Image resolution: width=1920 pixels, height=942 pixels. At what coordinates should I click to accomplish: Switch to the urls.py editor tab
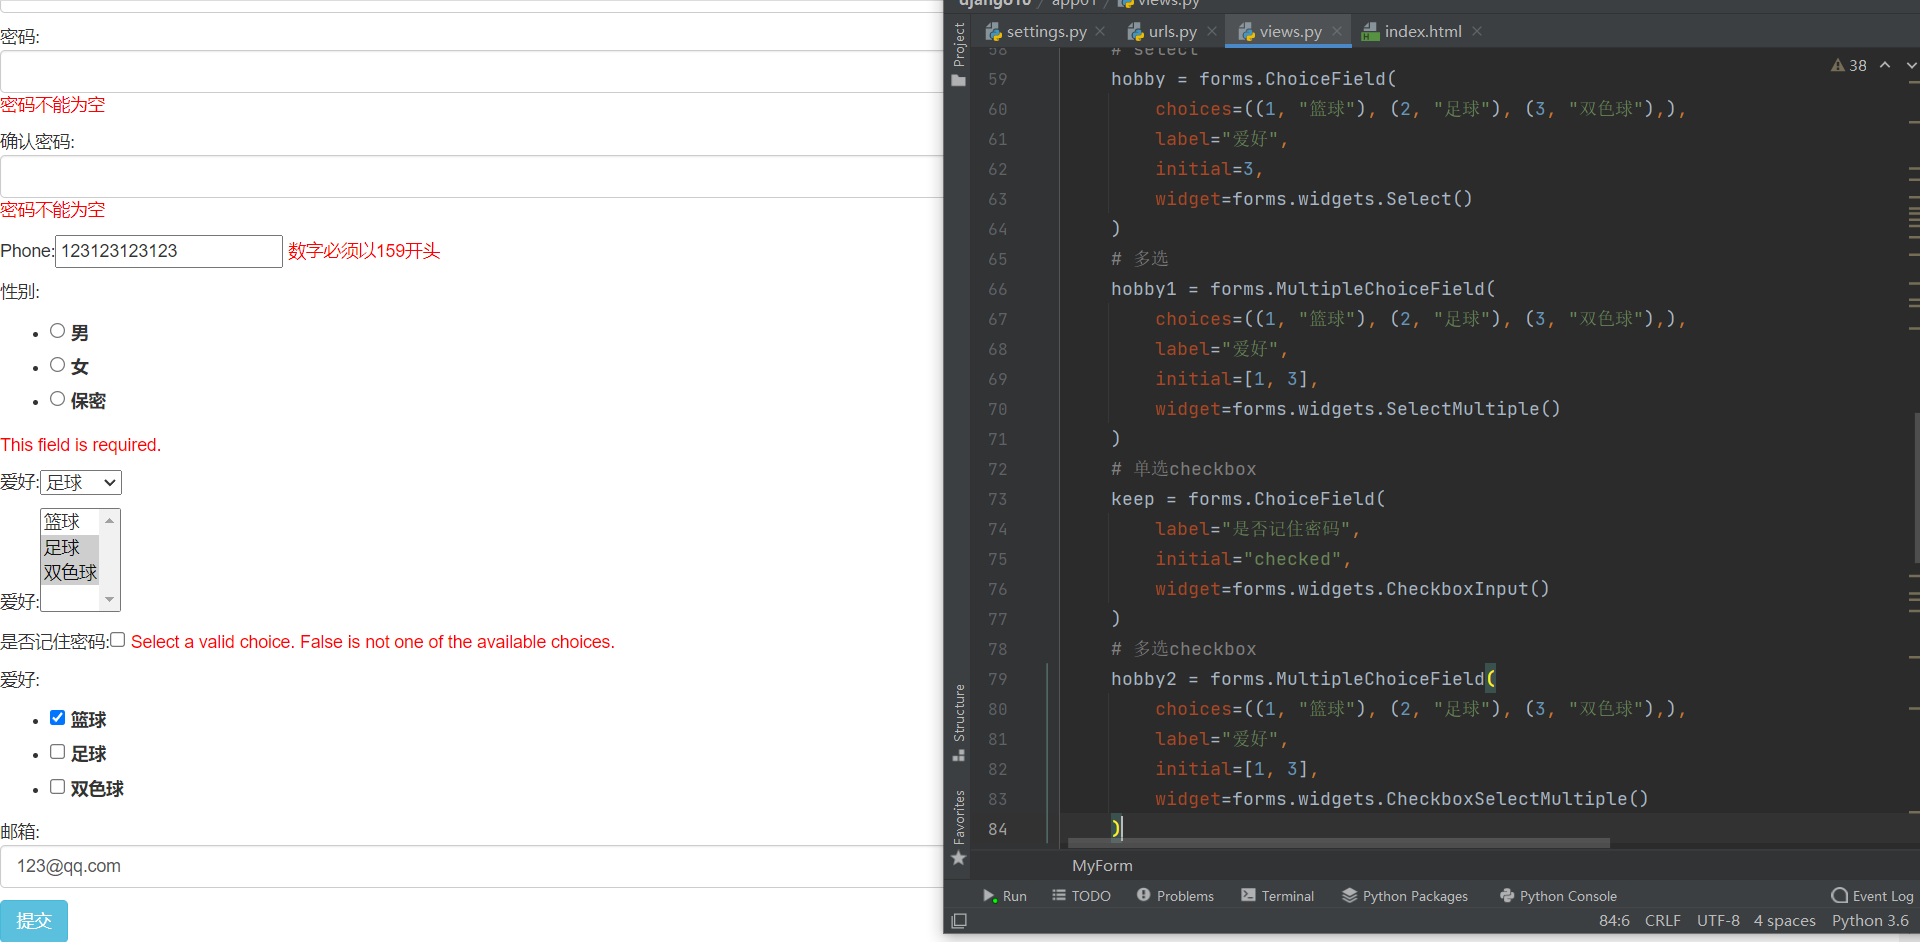point(1173,32)
